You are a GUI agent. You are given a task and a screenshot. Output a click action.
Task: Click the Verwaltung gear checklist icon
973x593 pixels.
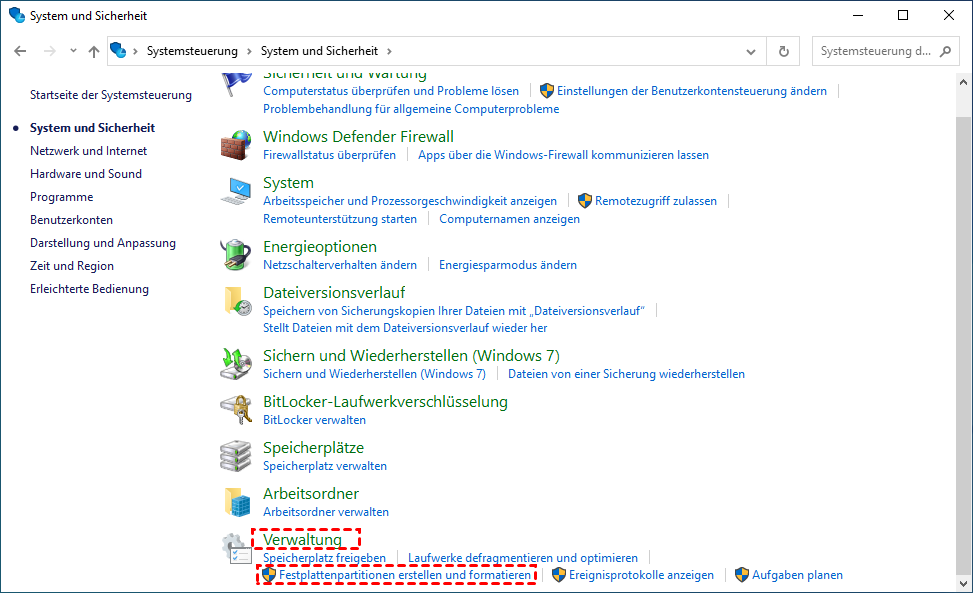click(236, 548)
